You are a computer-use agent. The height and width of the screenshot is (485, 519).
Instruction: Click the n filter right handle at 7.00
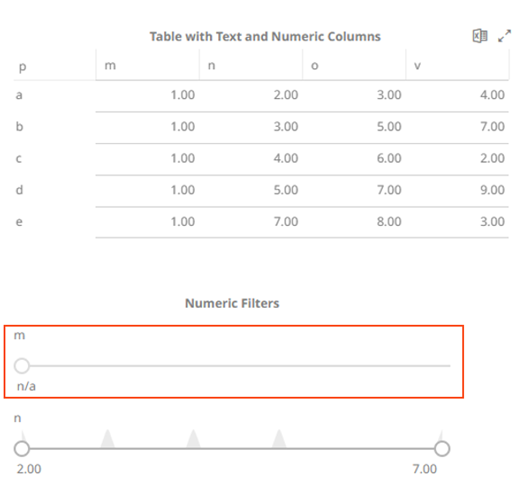(442, 448)
